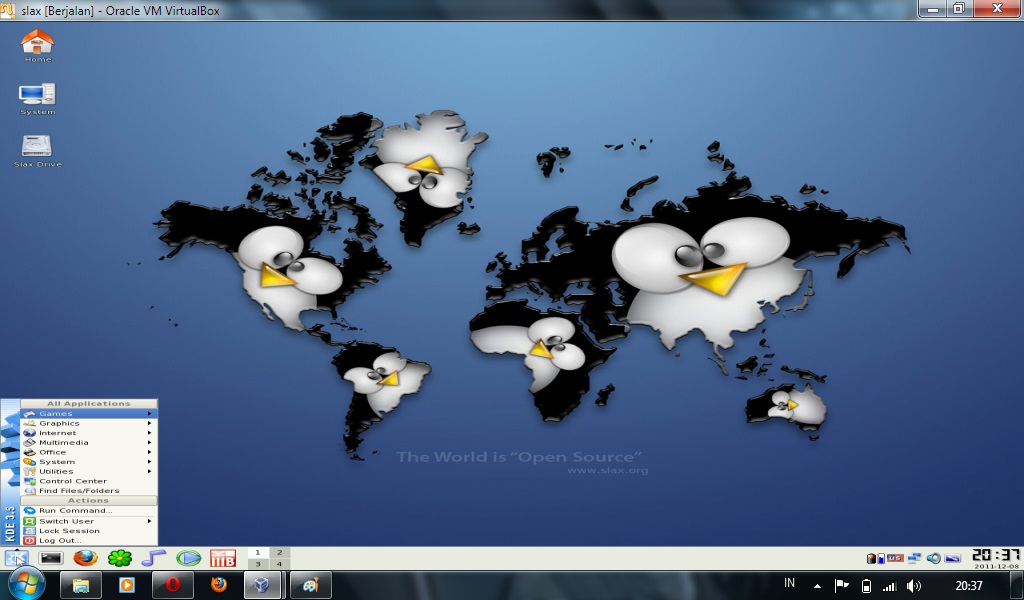The height and width of the screenshot is (600, 1024).
Task: Open the Games submenu
Action: (89, 413)
